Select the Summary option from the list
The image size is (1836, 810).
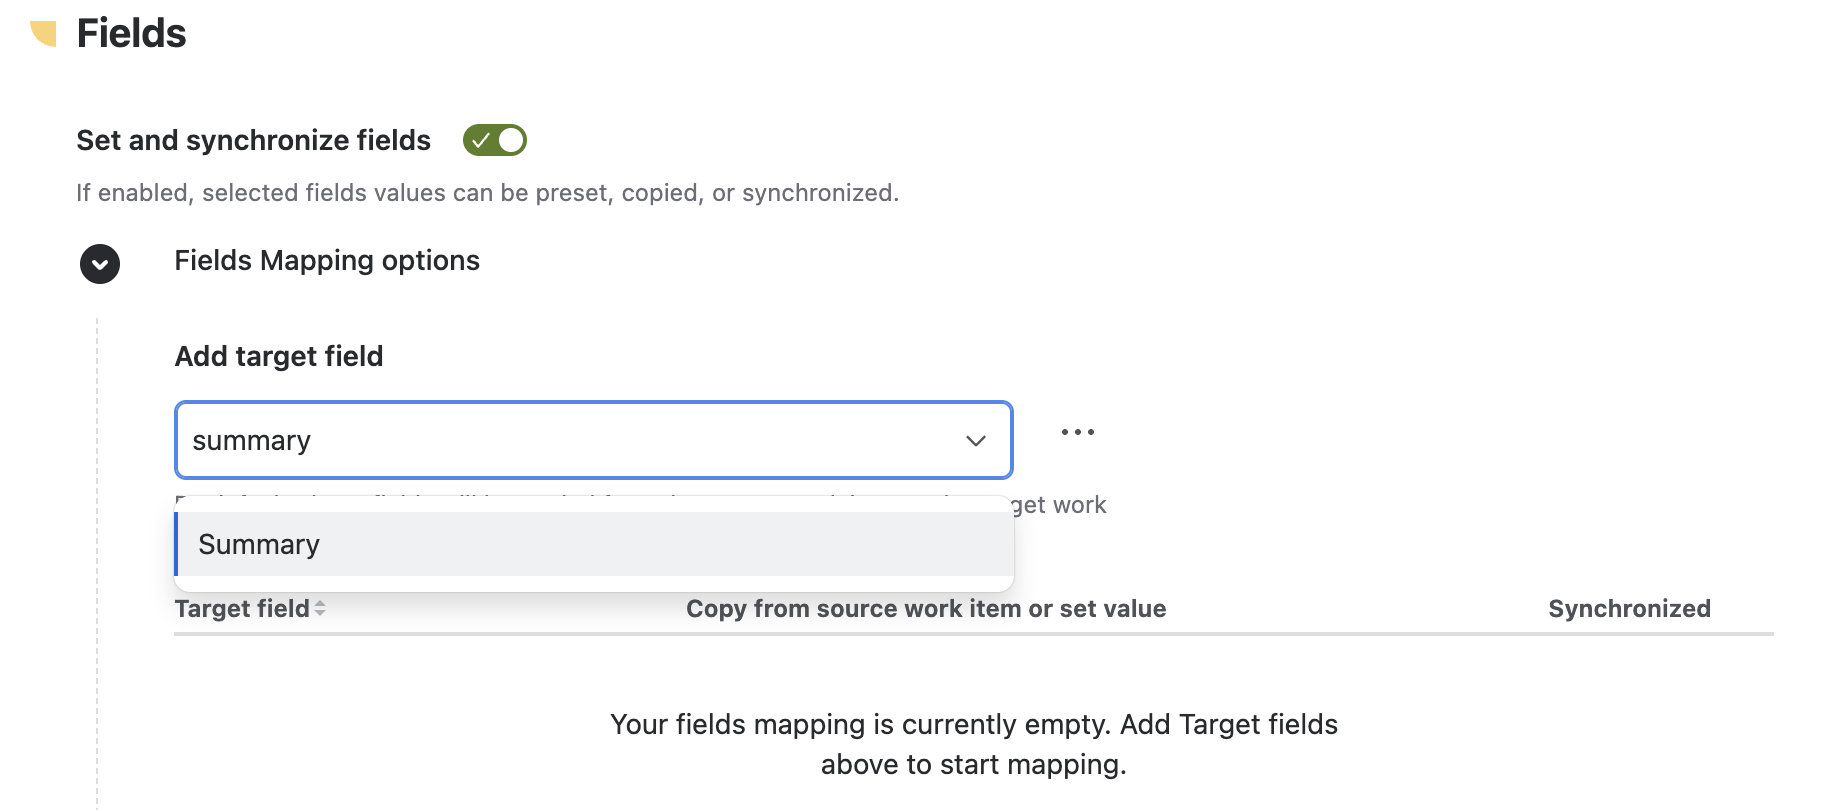coord(594,544)
